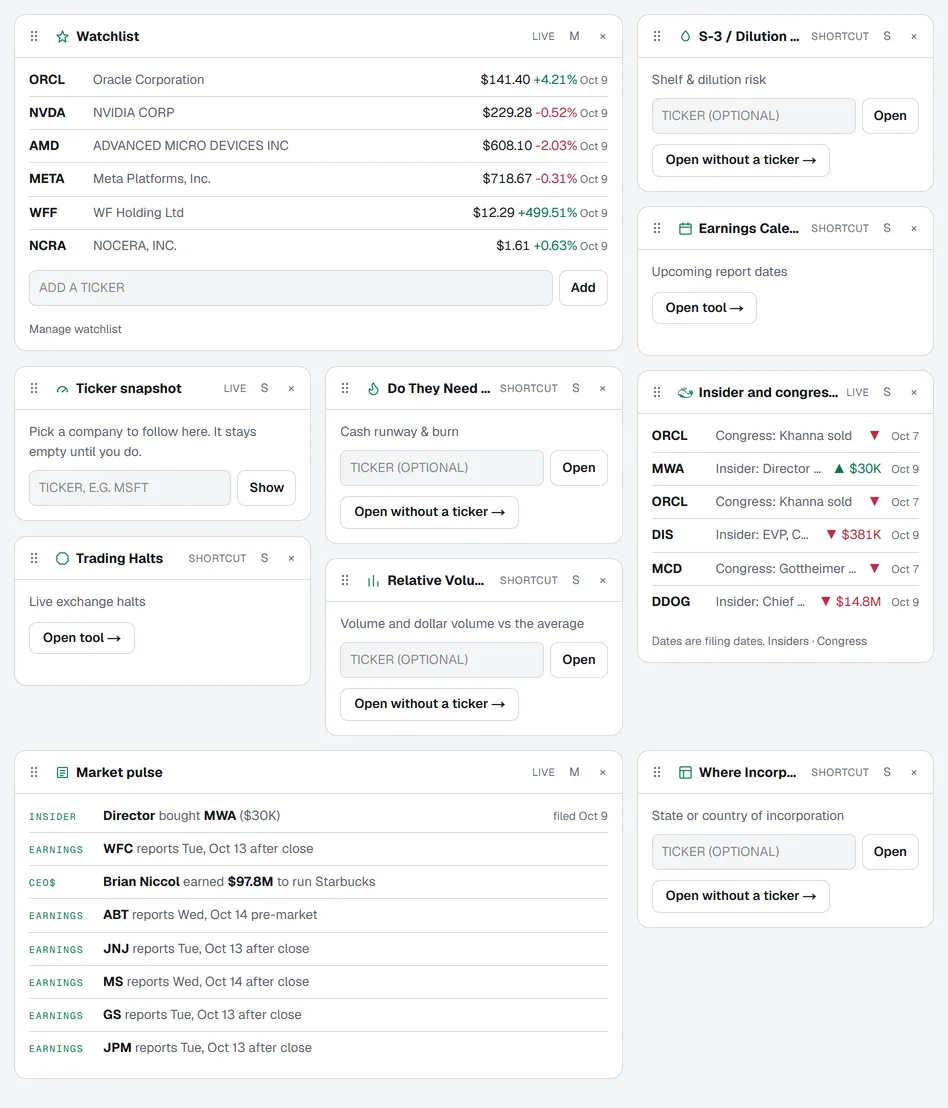This screenshot has height=1108, width=948.
Task: Open the Congress footer link
Action: coord(841,641)
